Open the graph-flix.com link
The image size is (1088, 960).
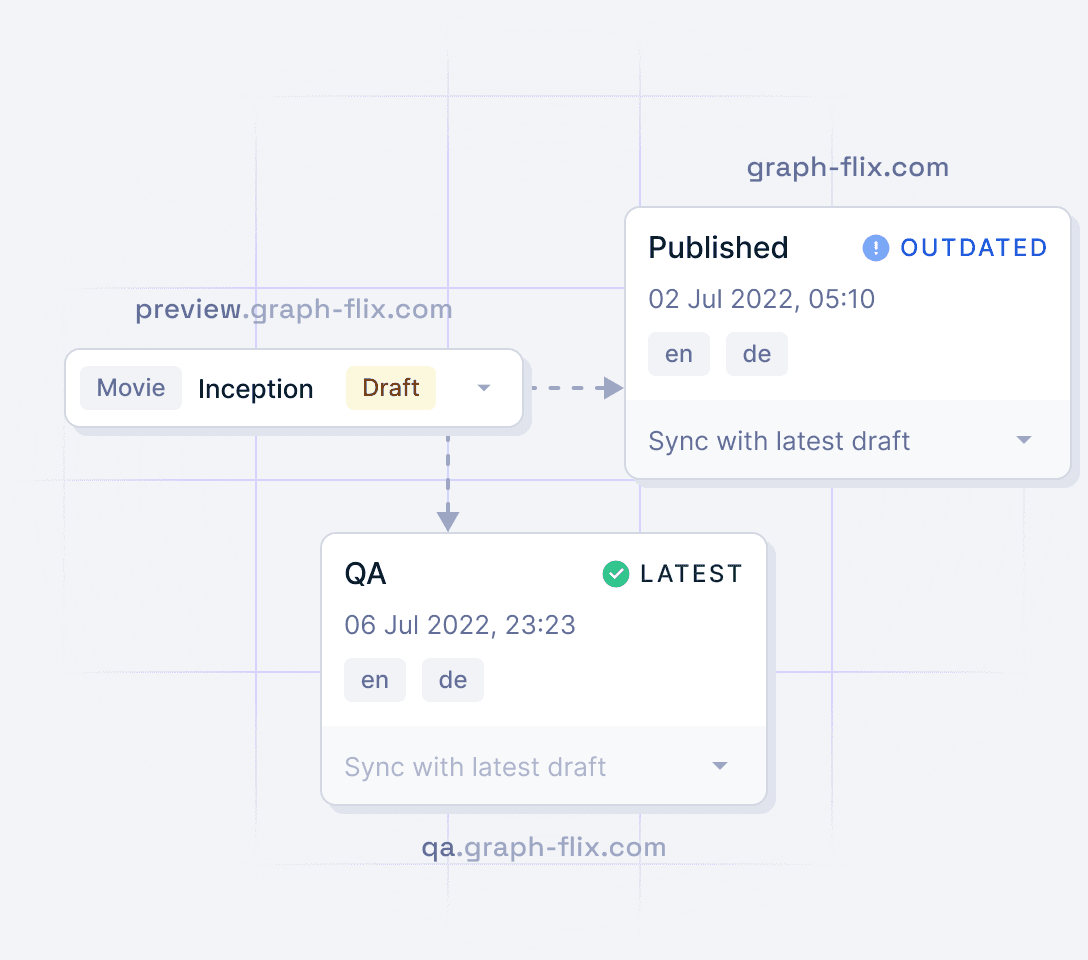[847, 167]
